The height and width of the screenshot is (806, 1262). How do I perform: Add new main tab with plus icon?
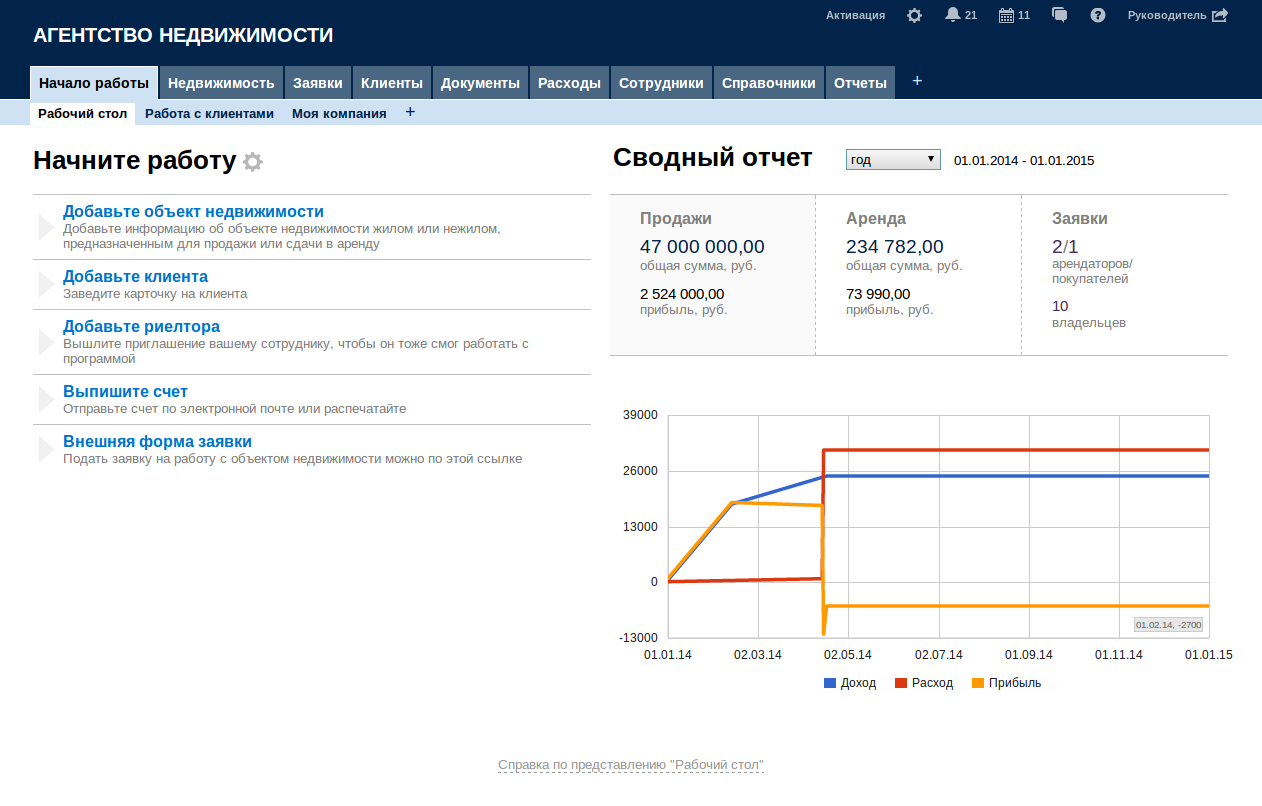click(917, 81)
